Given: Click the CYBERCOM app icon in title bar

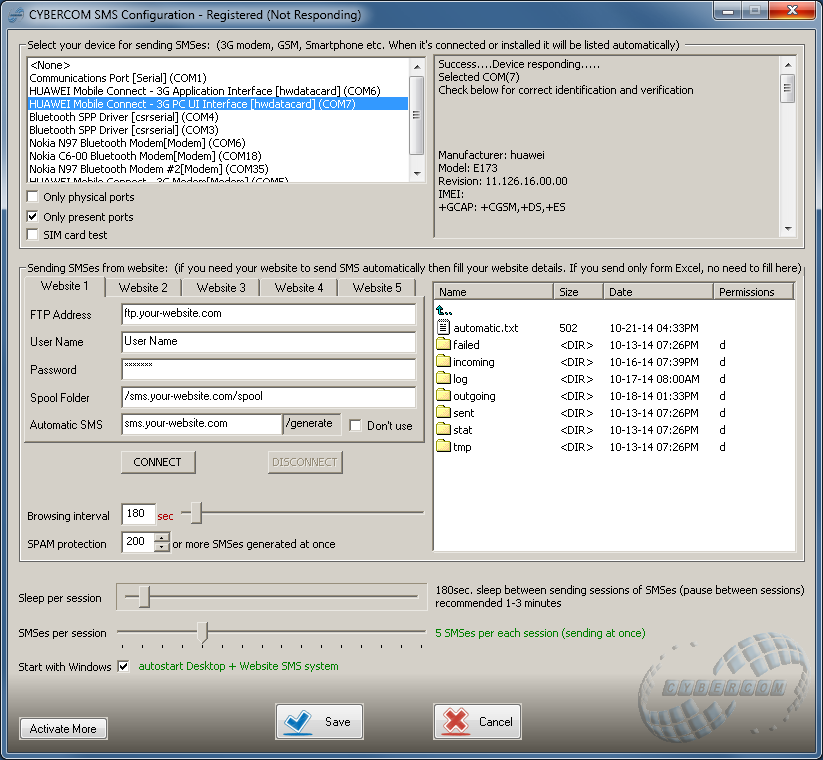Looking at the screenshot, I should (x=16, y=15).
